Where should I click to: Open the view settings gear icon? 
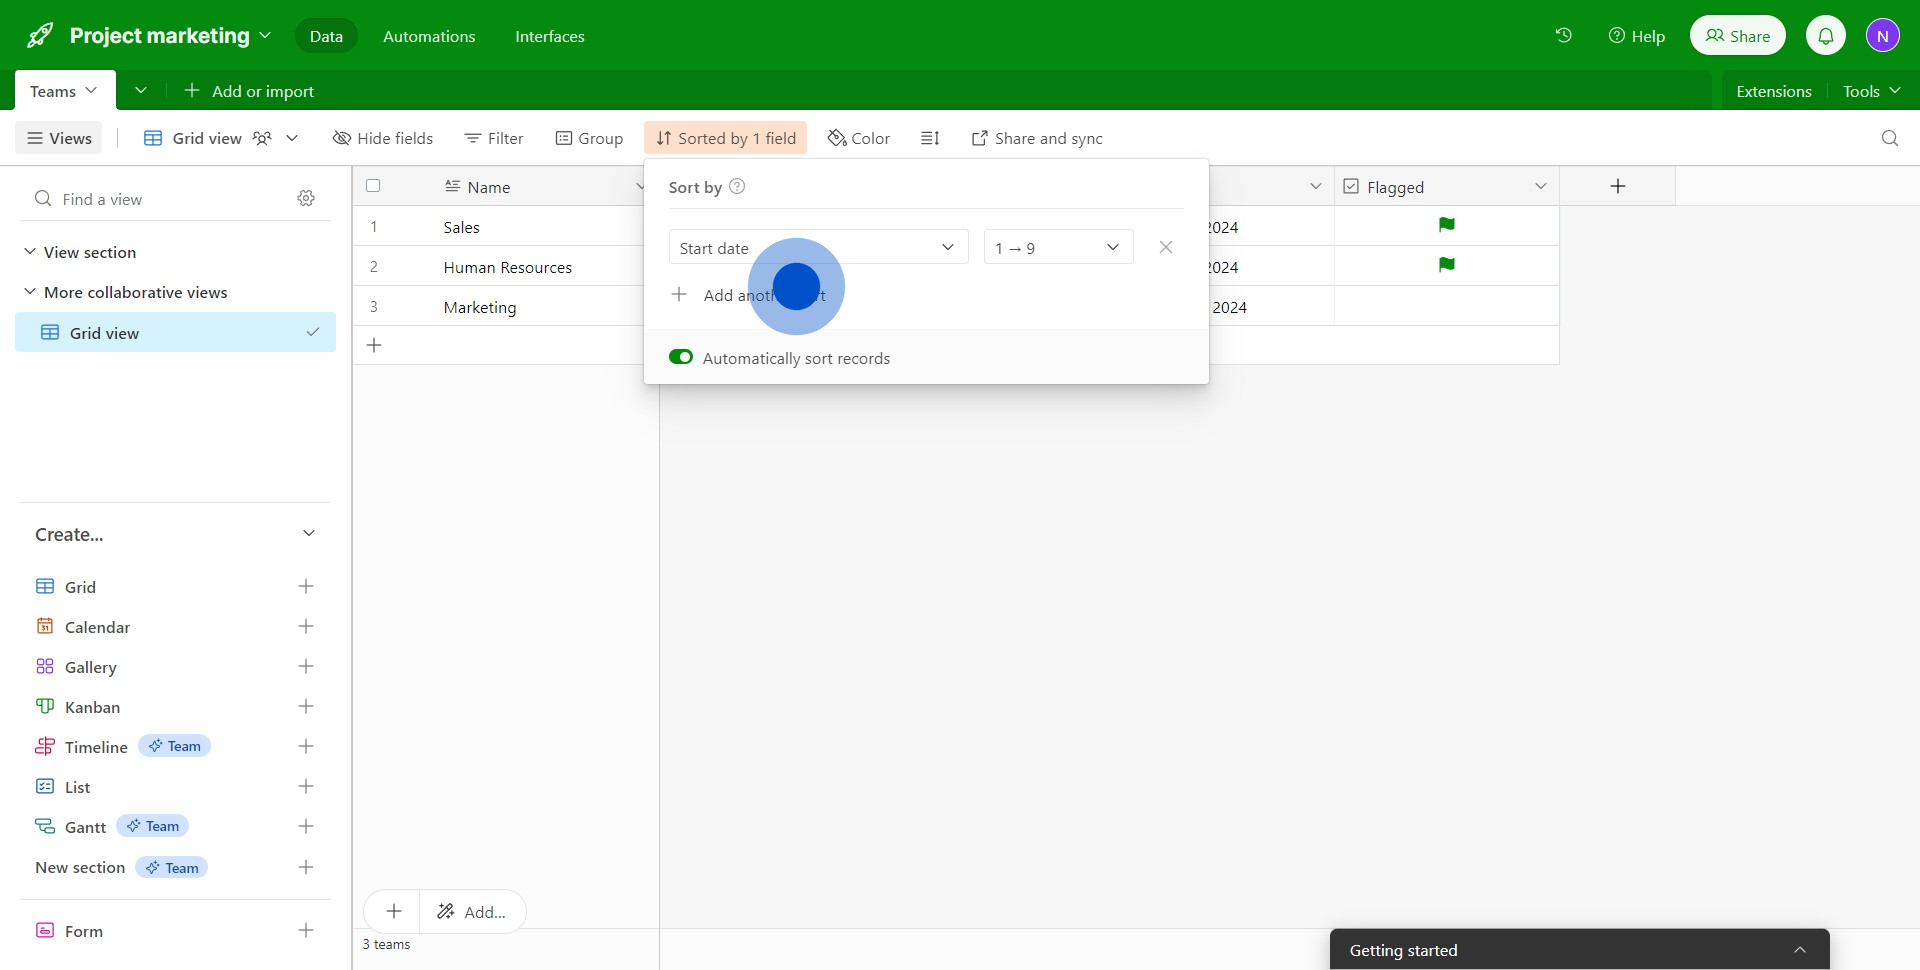pyautogui.click(x=306, y=199)
